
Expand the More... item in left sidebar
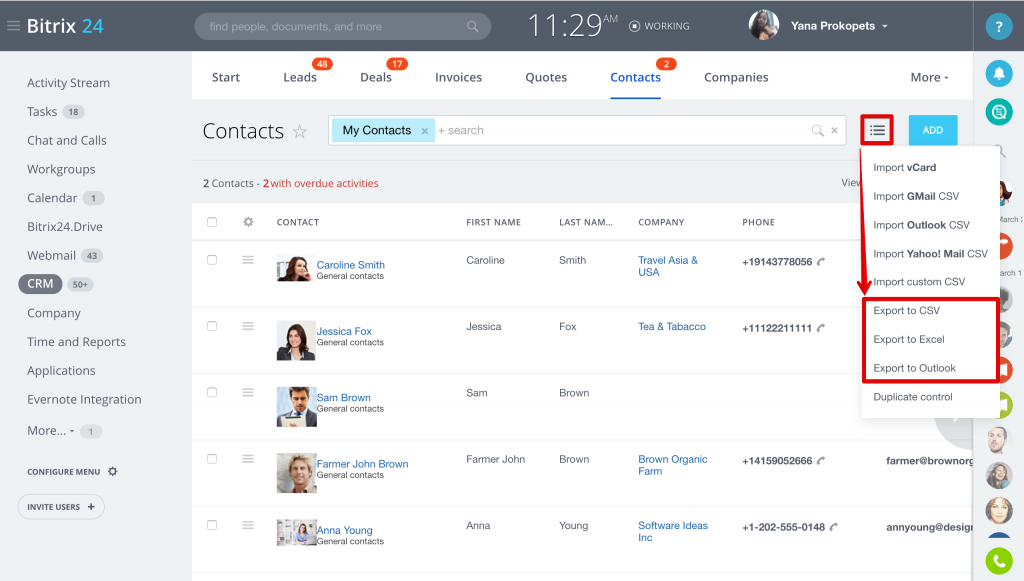(51, 431)
